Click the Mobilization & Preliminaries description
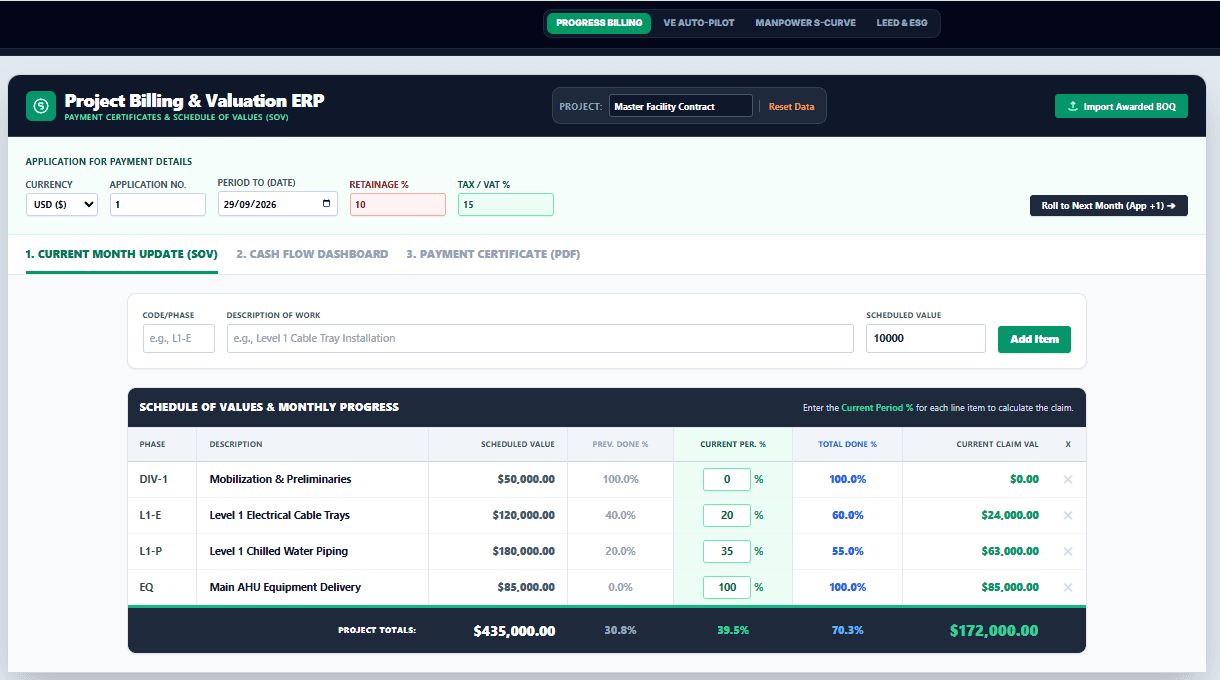The image size is (1220, 680). [280, 479]
